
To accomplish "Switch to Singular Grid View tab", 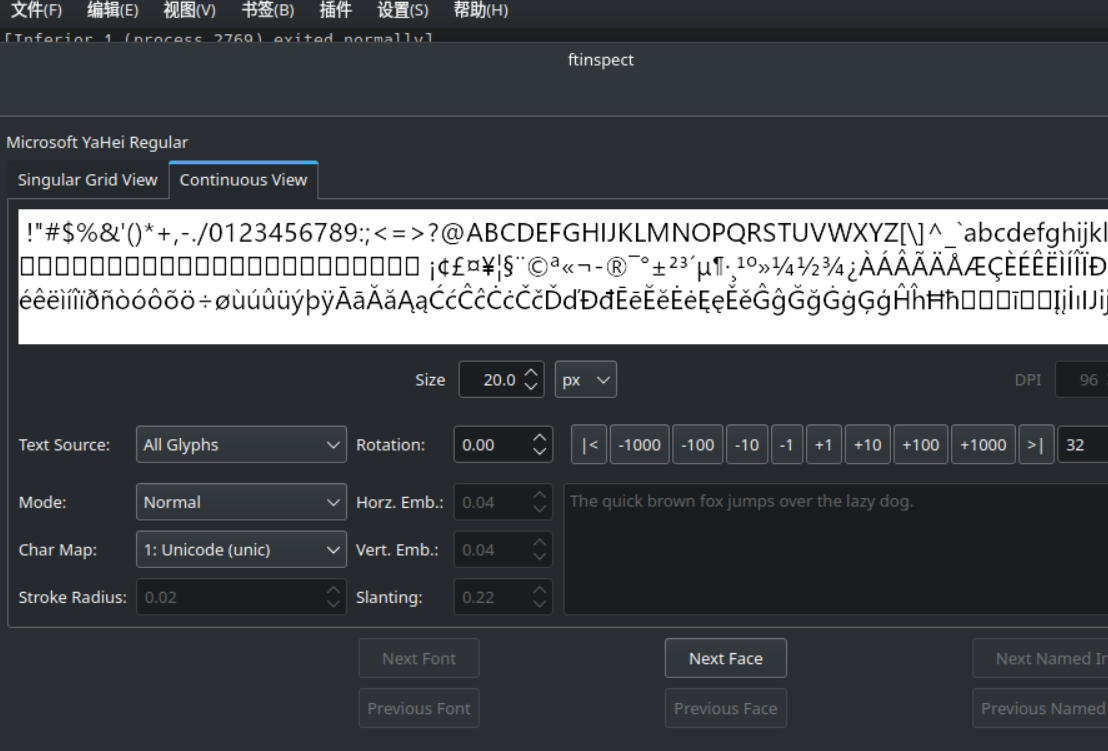I will point(88,180).
